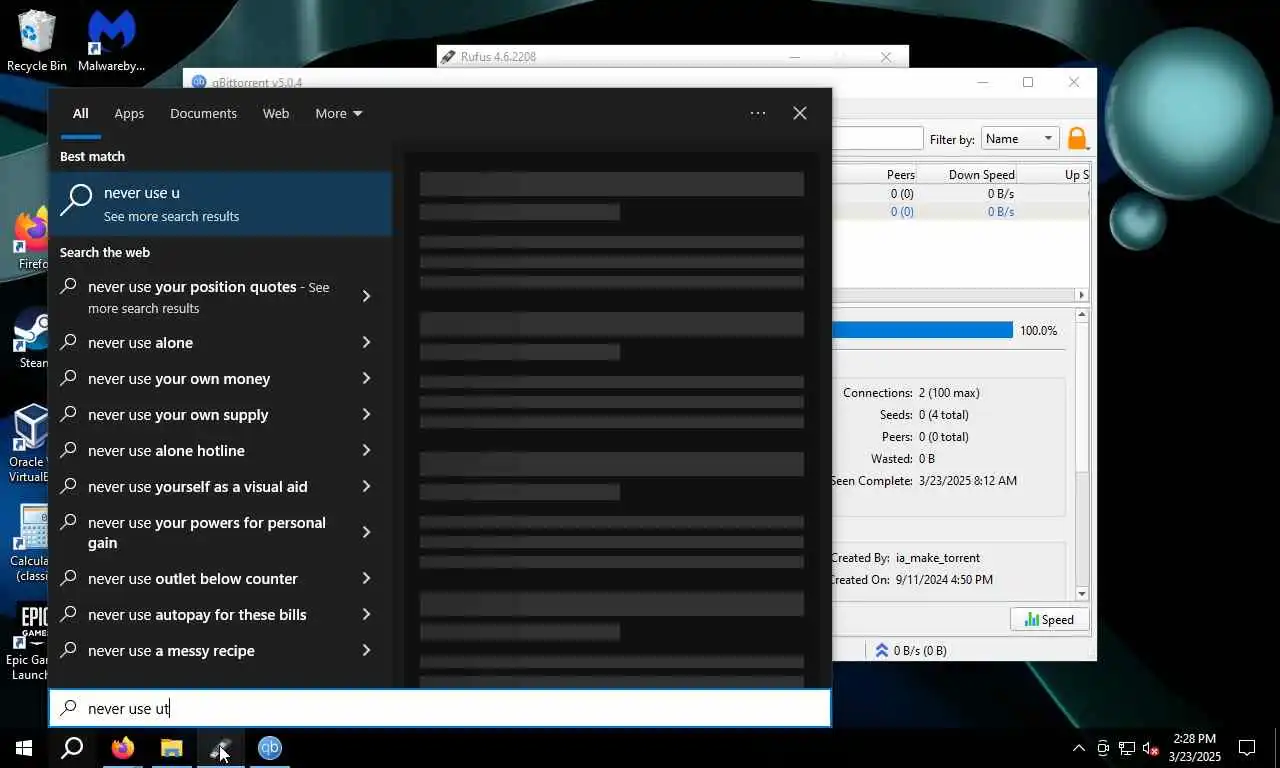Screen dimensions: 1280x768
Task: Click the qBittorrent details pane vertical scrollbar
Action: tap(1082, 454)
